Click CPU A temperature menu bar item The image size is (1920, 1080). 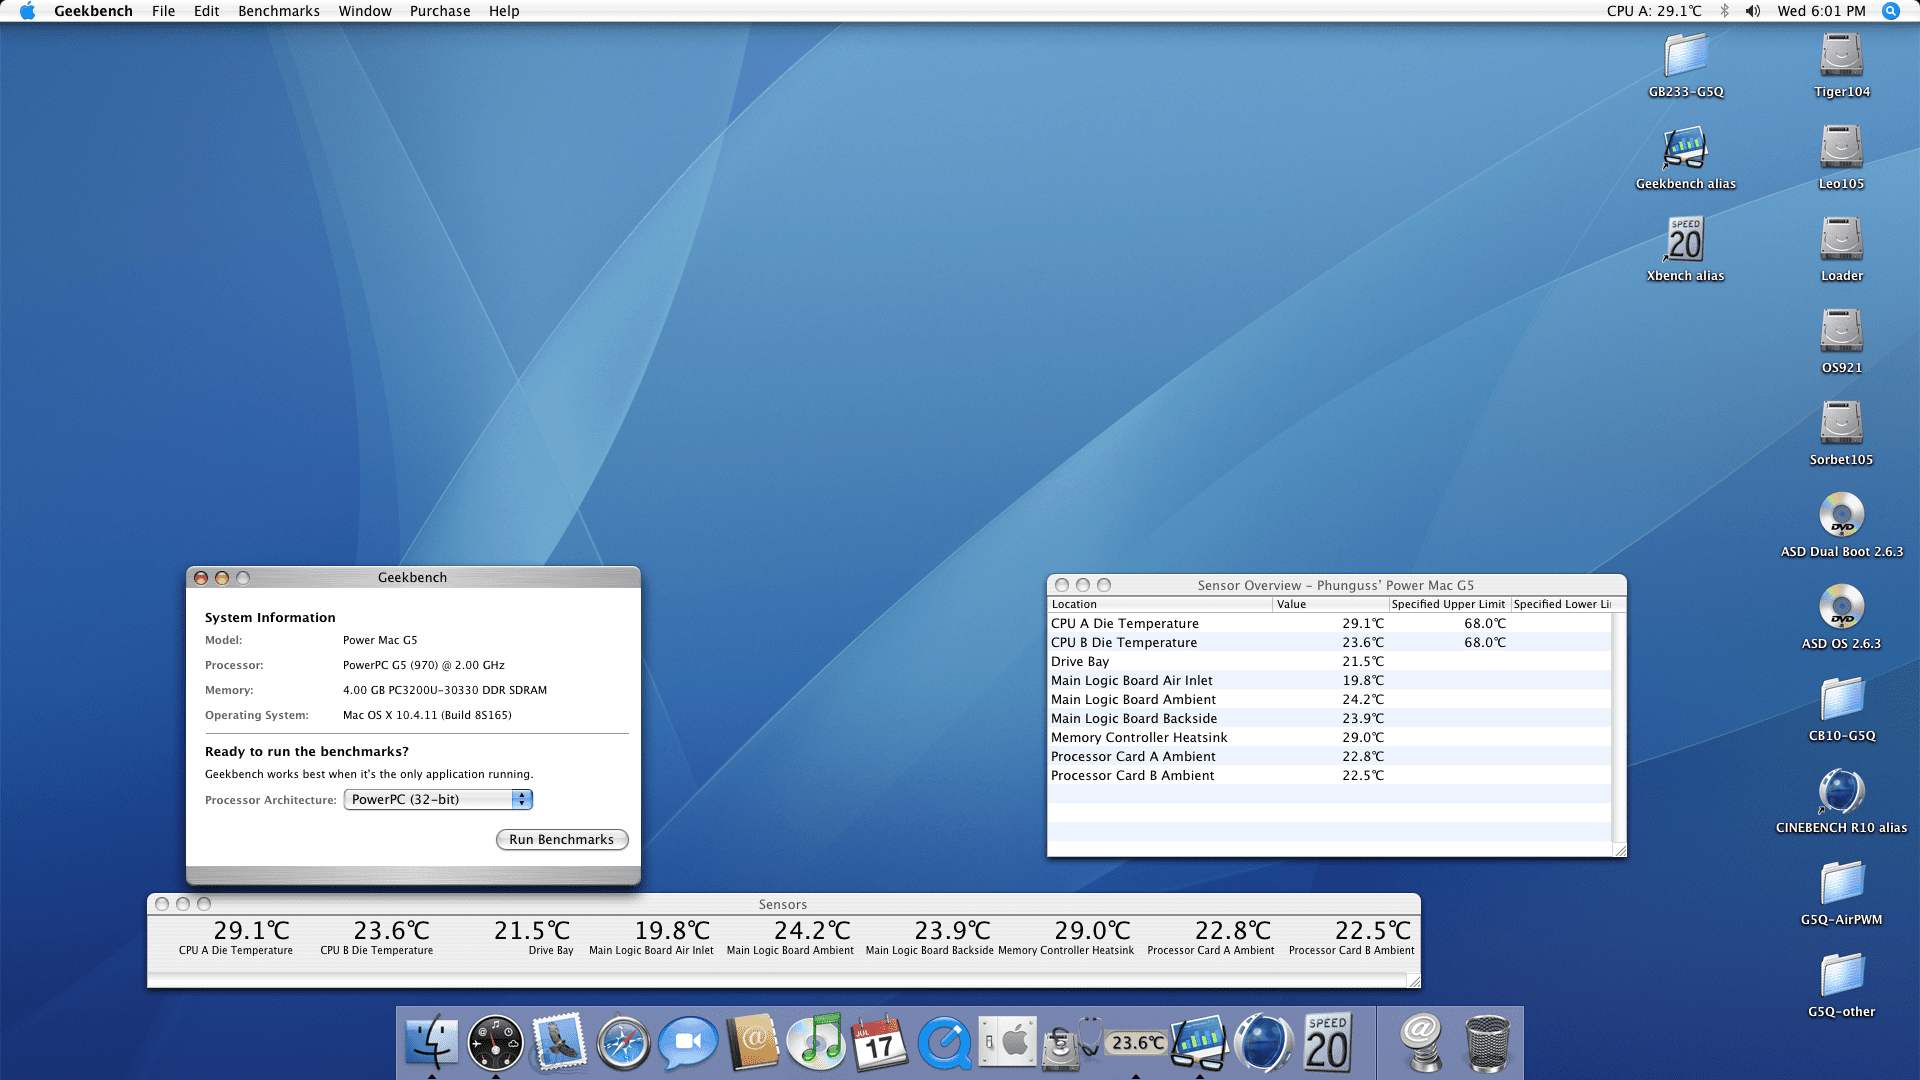coord(1653,11)
